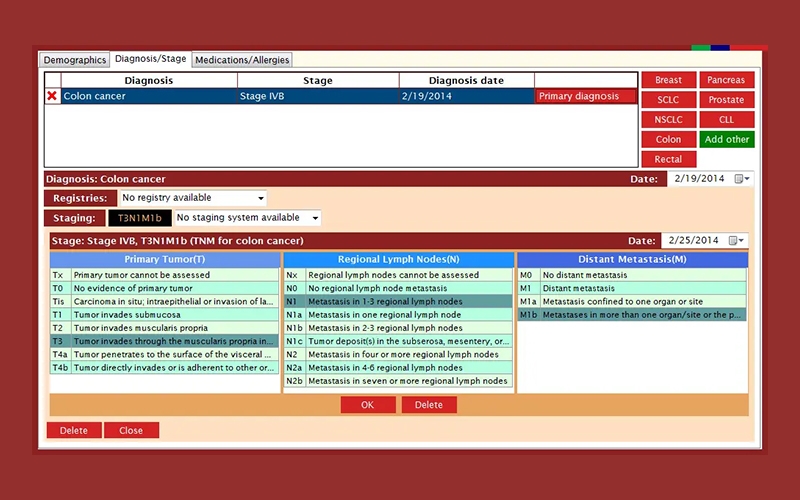Add an SCLC diagnosis
This screenshot has width=800, height=500.
click(668, 99)
